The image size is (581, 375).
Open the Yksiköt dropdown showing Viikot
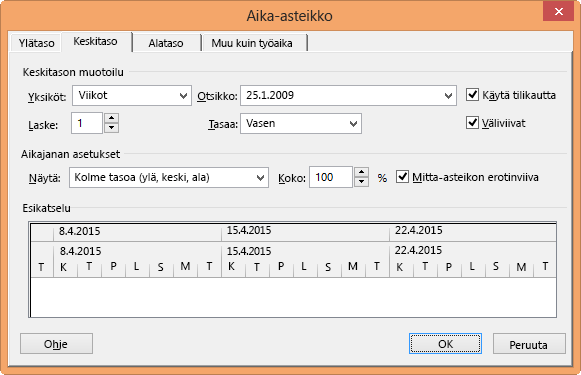132,96
